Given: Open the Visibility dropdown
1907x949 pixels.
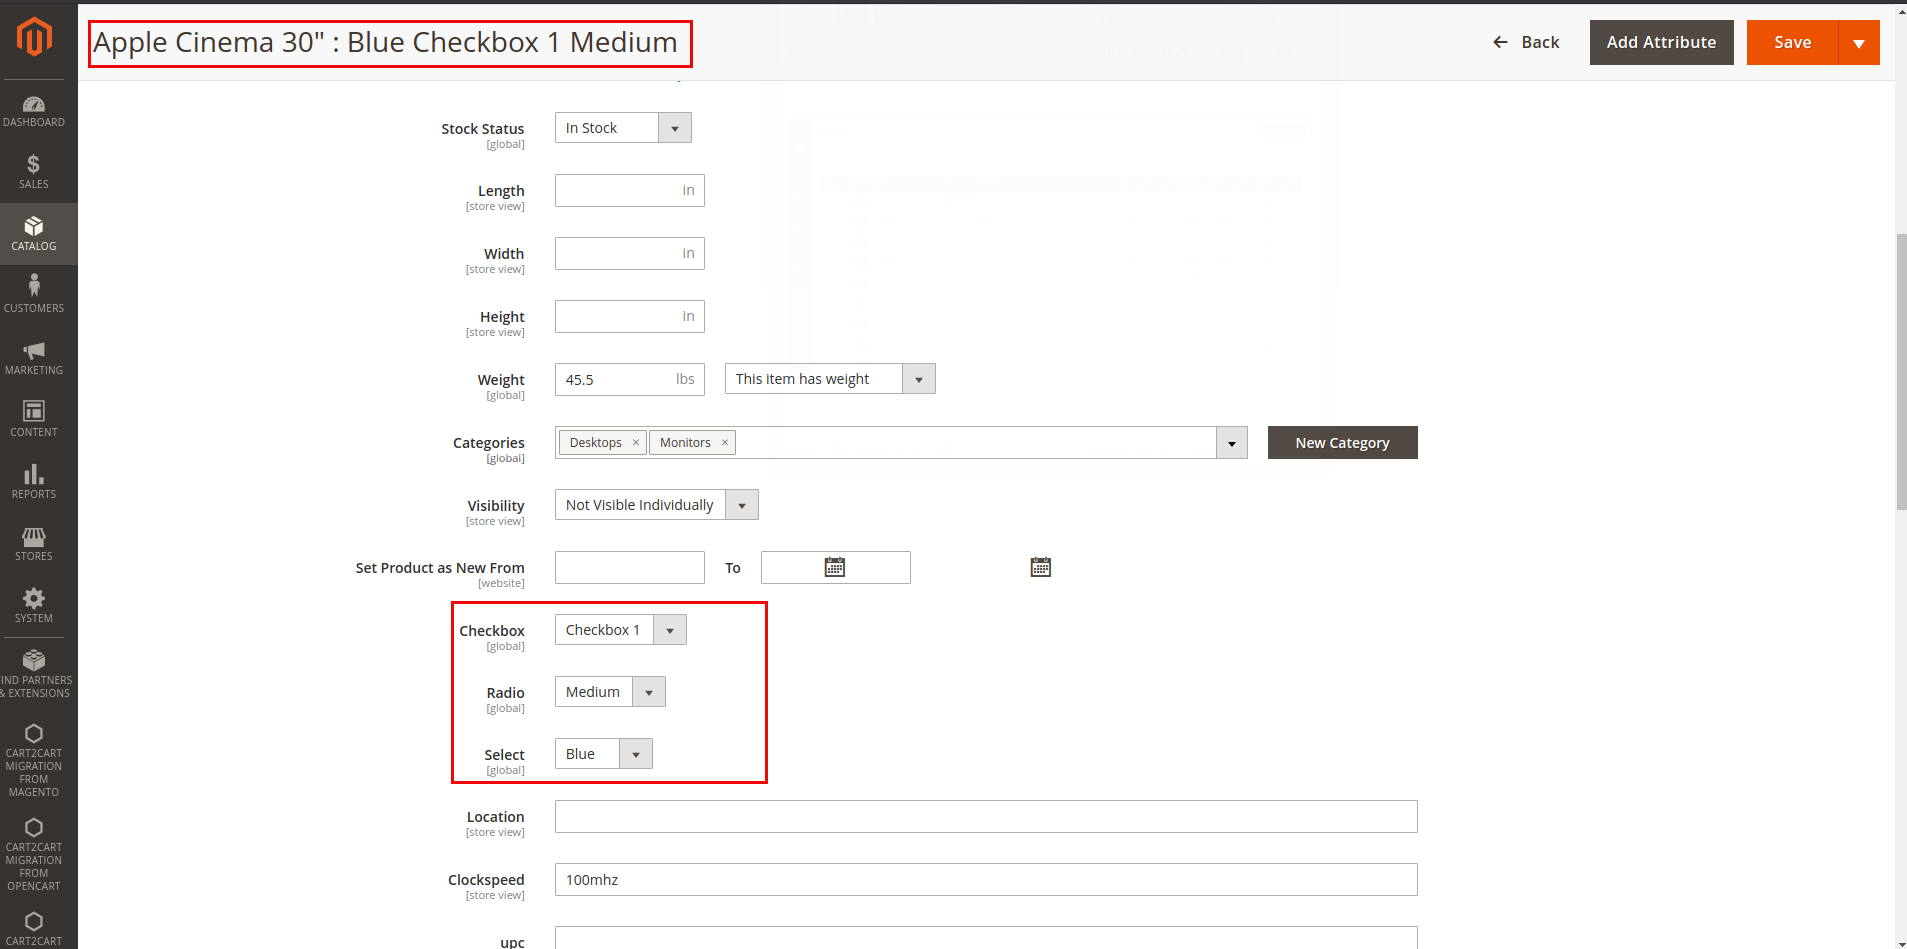Looking at the screenshot, I should [656, 505].
